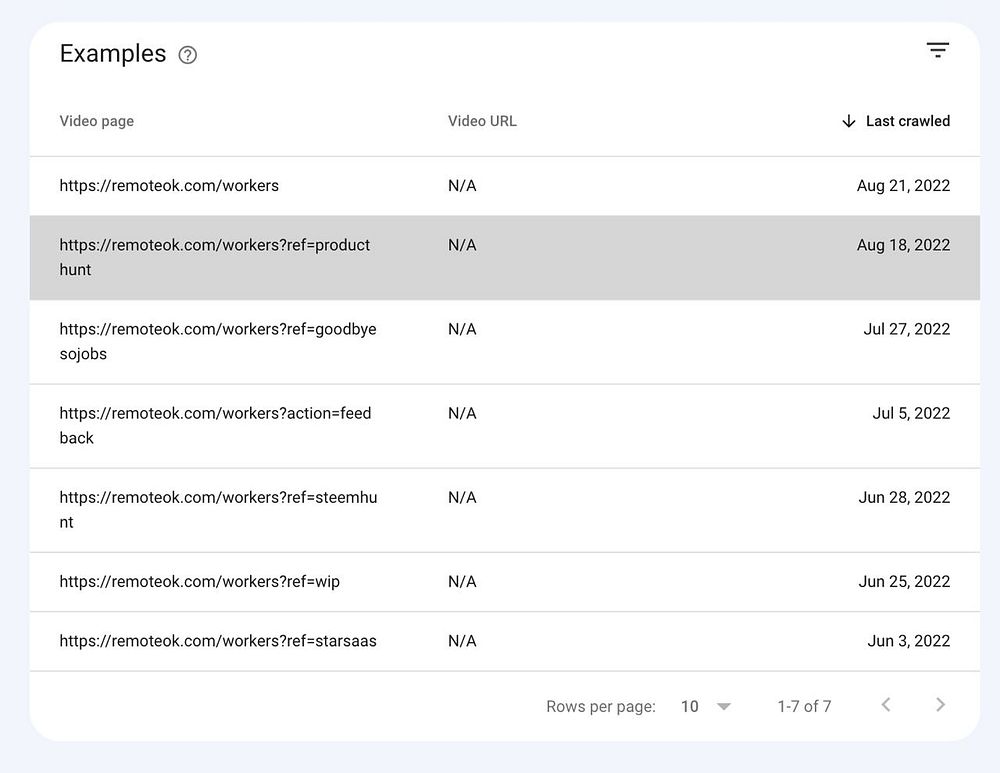Screen dimensions: 1000x773
Task: Sort by Last crawled column header
Action: (907, 121)
